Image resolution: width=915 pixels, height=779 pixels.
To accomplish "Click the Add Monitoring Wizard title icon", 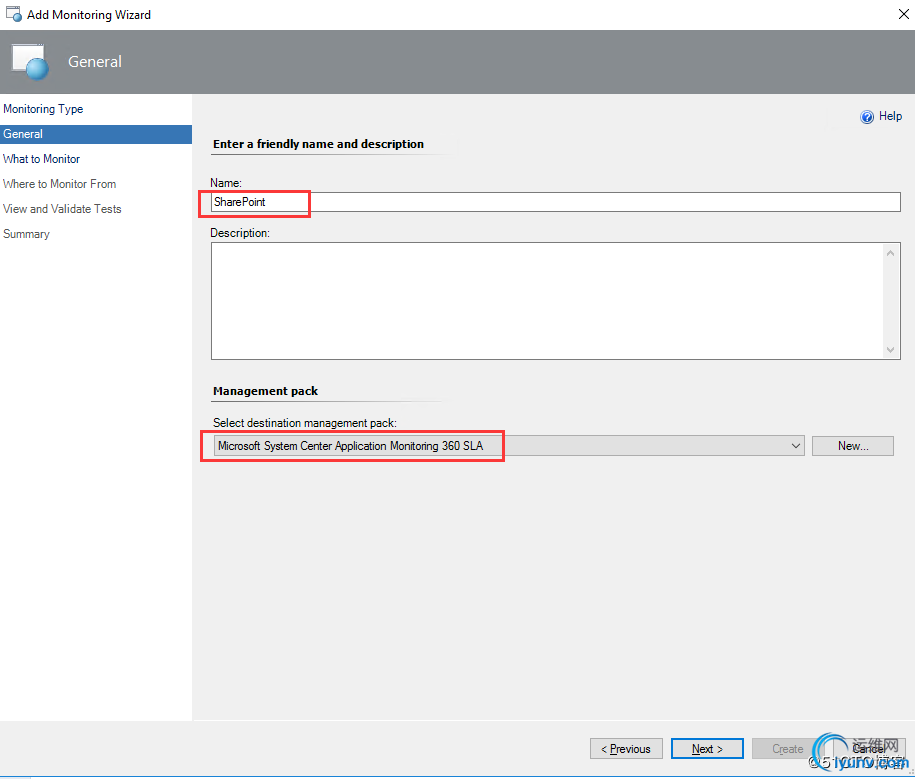I will (13, 14).
